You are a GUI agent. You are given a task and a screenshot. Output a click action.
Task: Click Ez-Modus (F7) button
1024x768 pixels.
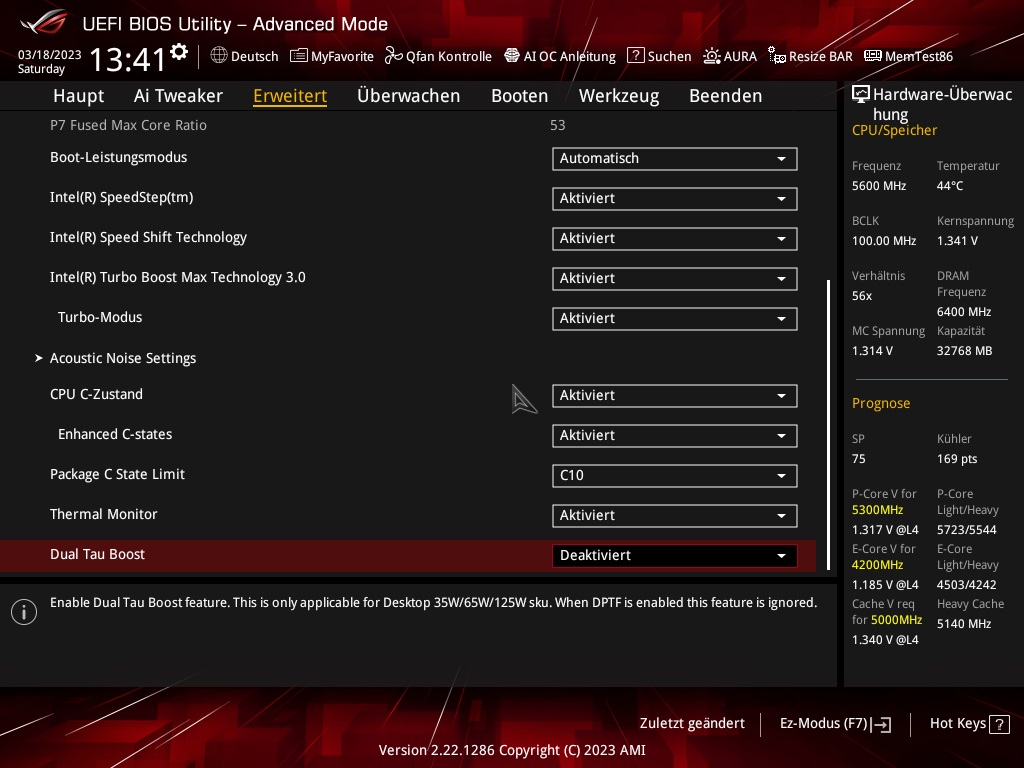835,724
